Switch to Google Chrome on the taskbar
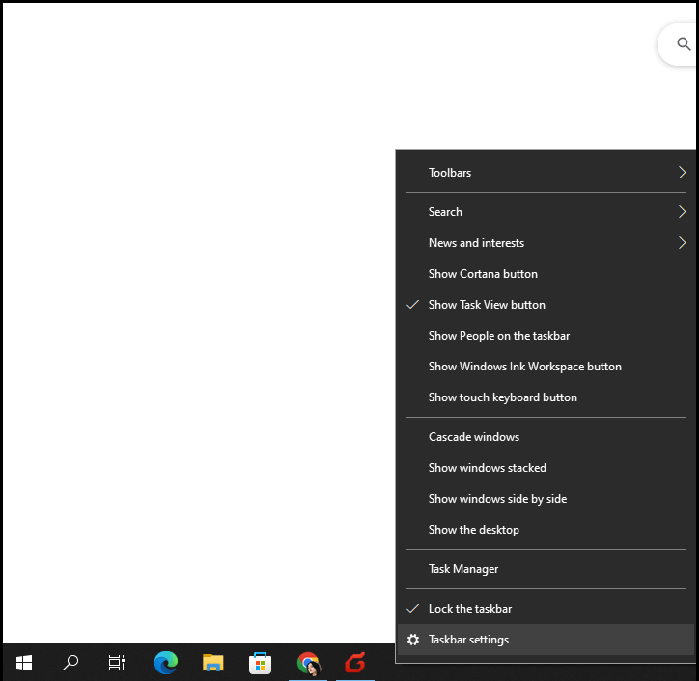The image size is (699, 681). coord(308,662)
